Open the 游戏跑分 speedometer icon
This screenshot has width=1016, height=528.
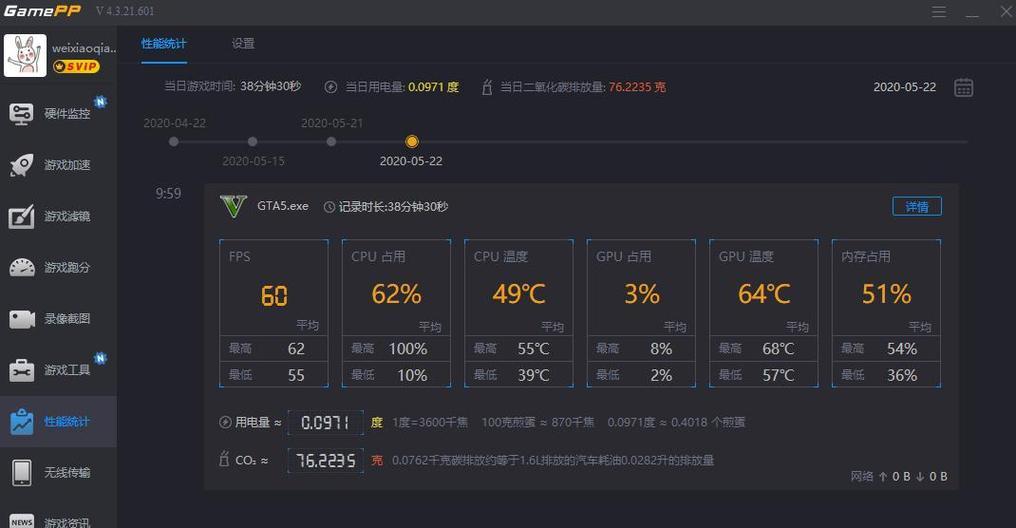click(x=21, y=268)
